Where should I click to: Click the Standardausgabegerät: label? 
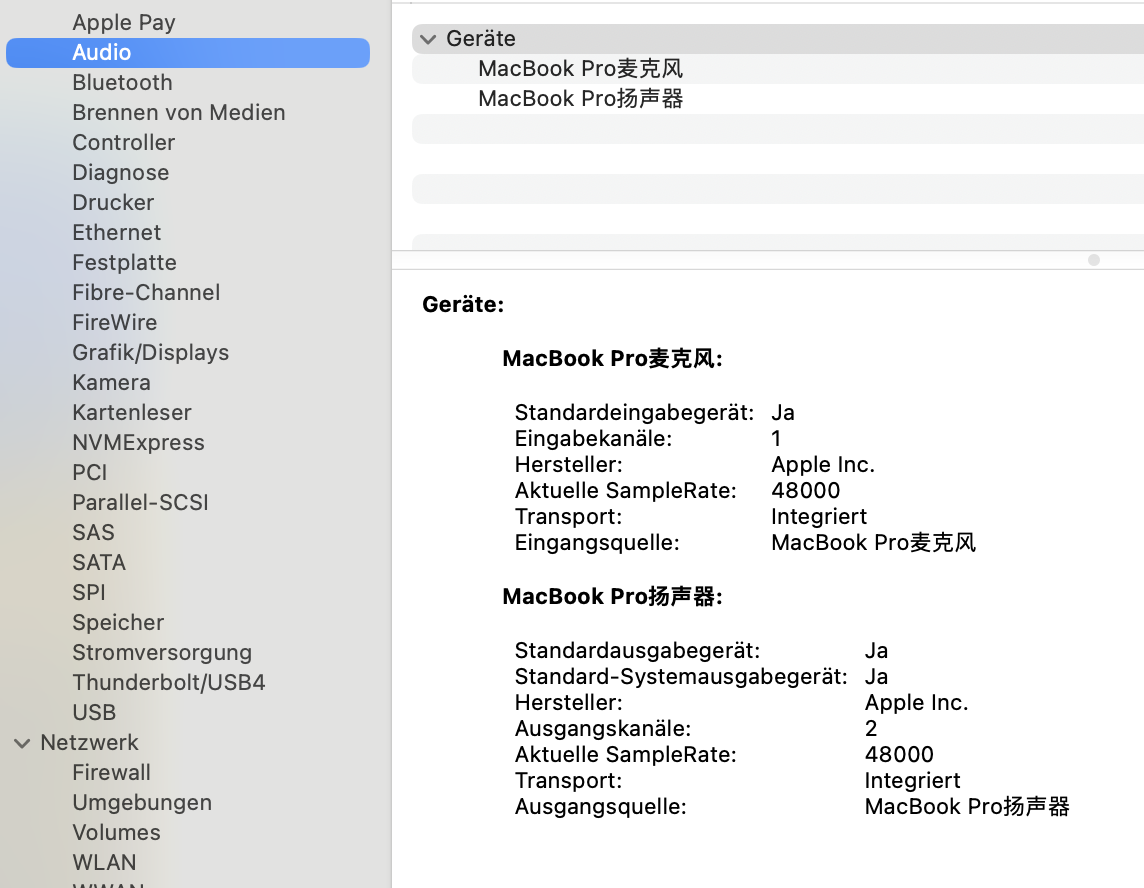(x=638, y=651)
